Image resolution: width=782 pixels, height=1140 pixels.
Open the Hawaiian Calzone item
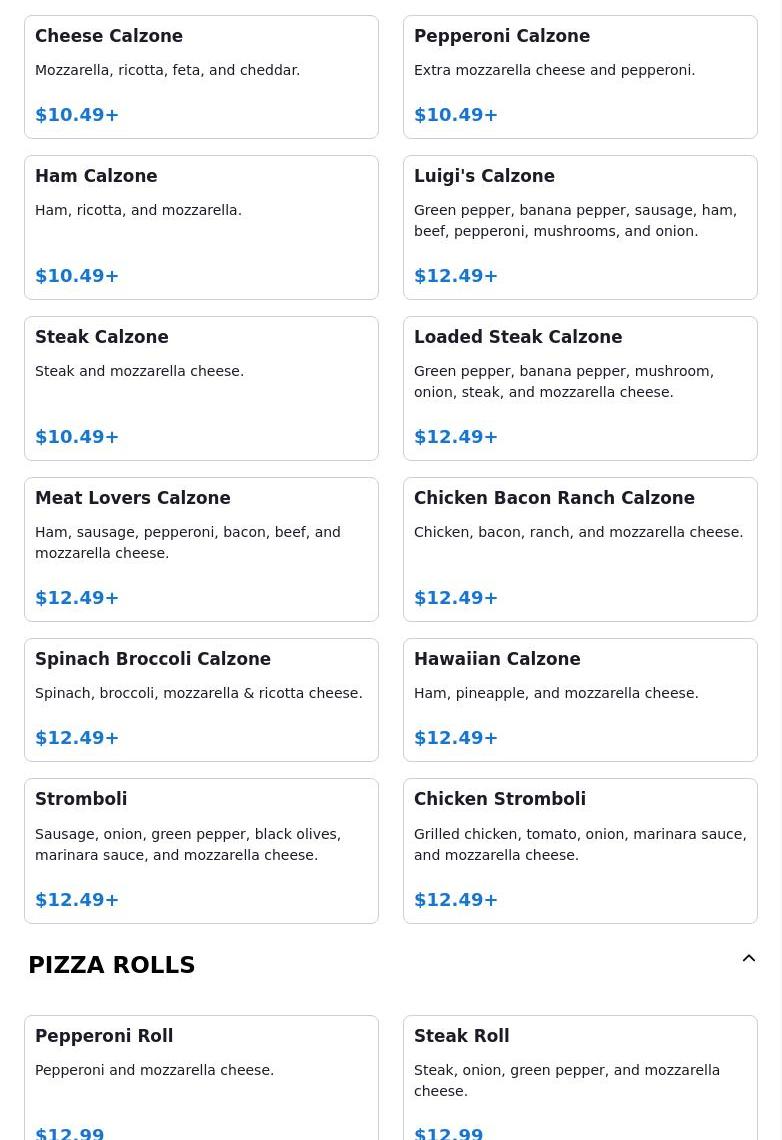580,700
